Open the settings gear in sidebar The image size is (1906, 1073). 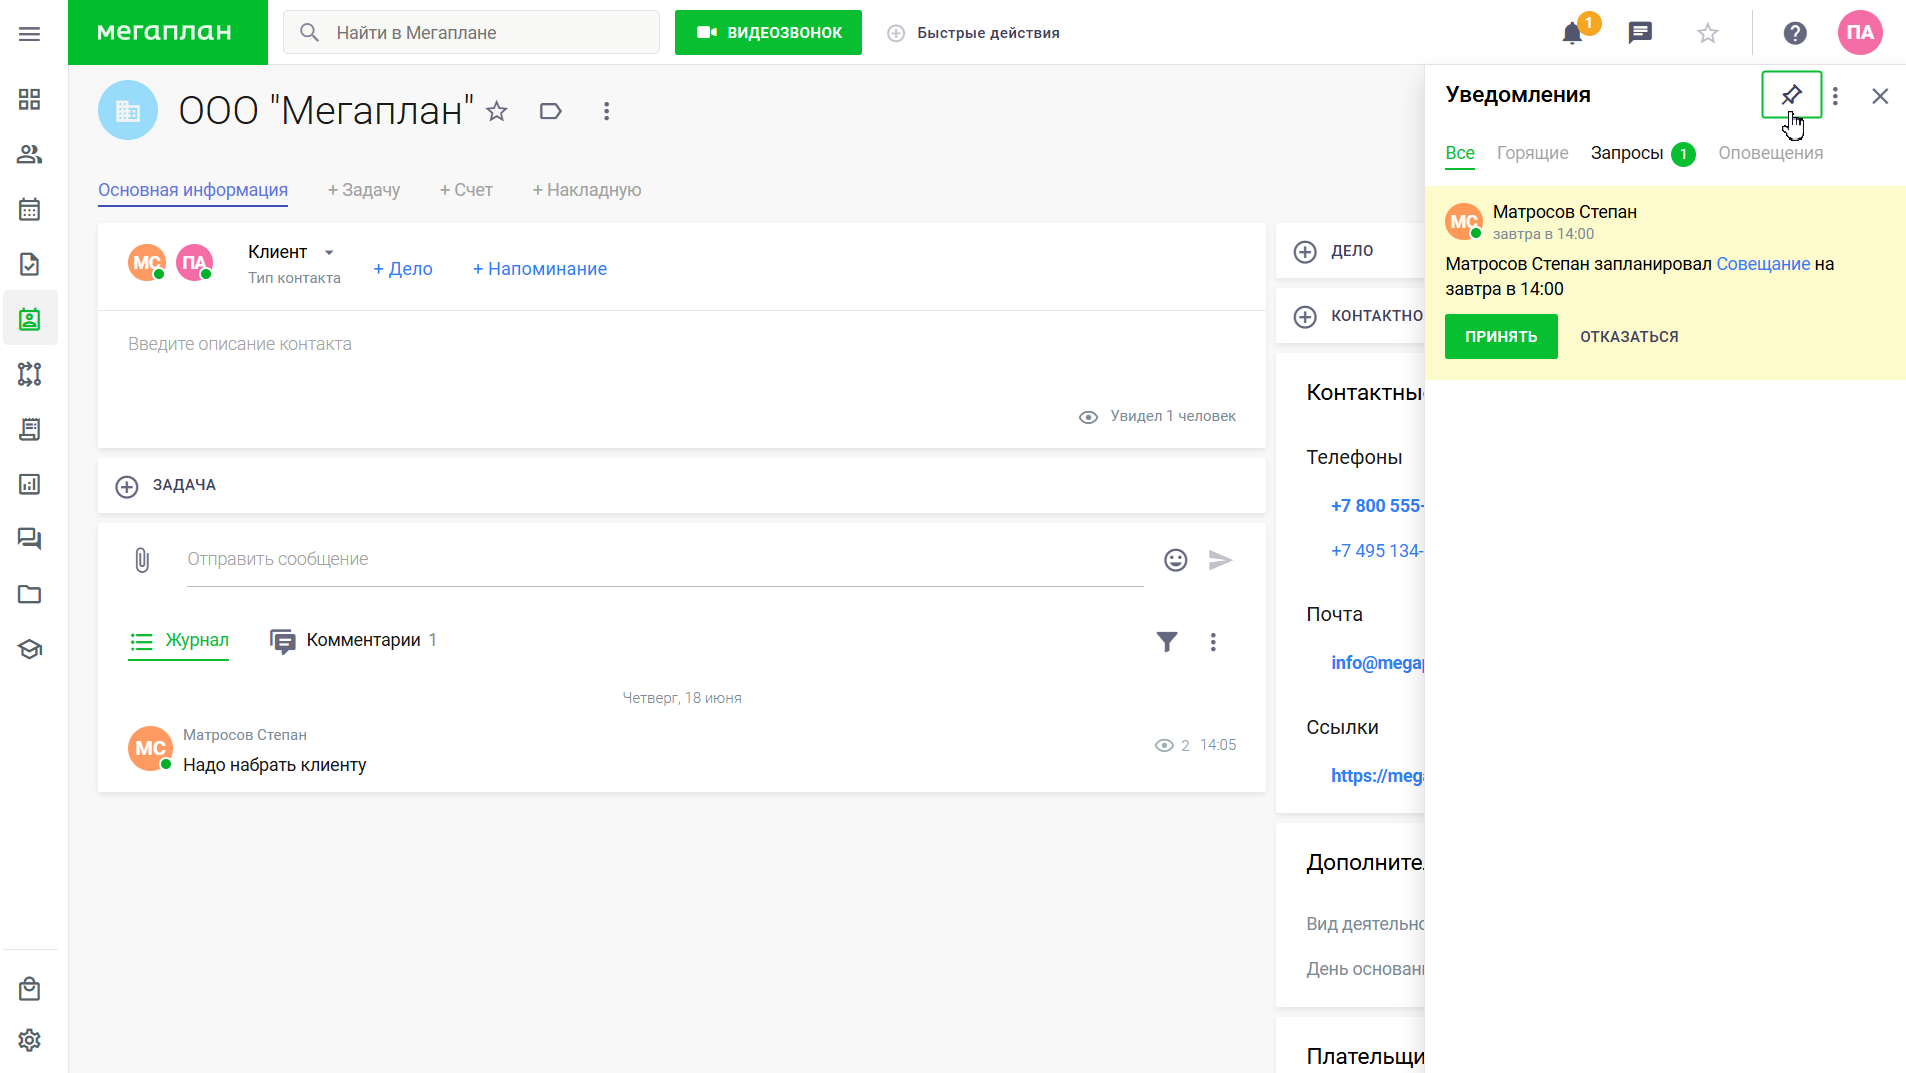pyautogui.click(x=30, y=1040)
